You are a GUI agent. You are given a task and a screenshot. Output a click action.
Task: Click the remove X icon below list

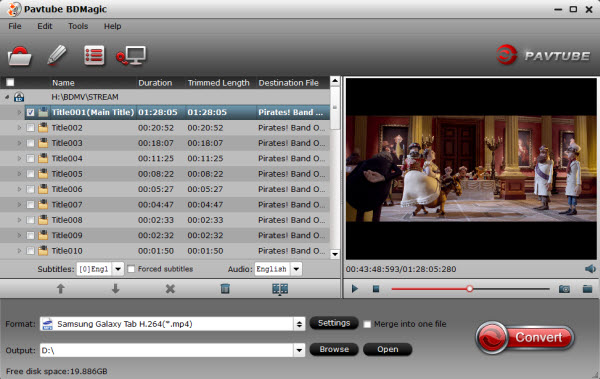170,289
